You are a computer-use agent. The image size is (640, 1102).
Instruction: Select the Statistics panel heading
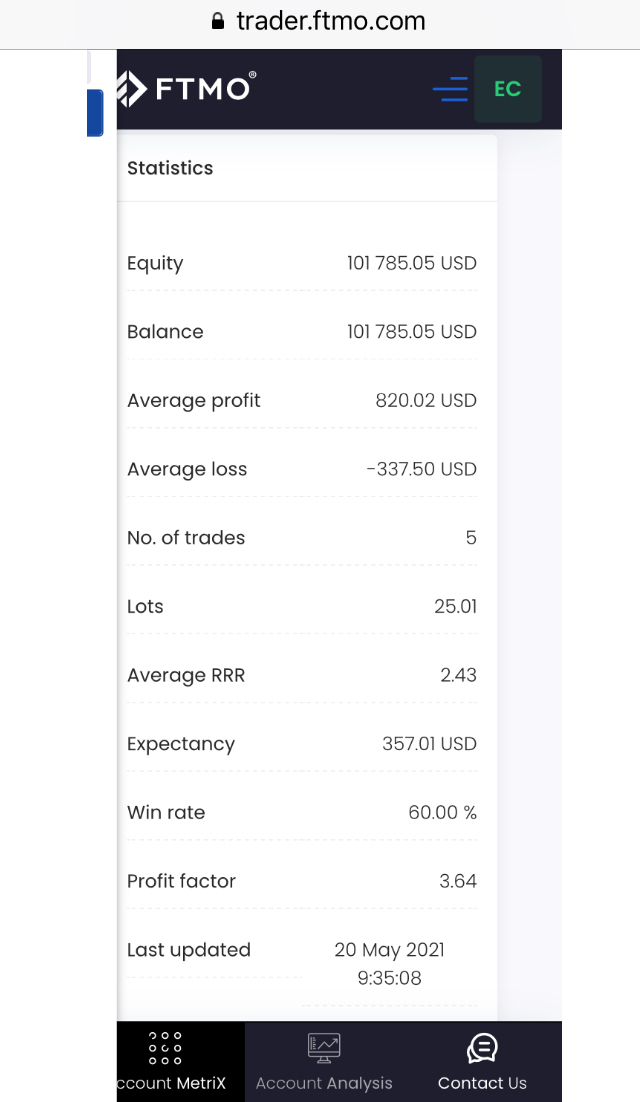coord(170,168)
